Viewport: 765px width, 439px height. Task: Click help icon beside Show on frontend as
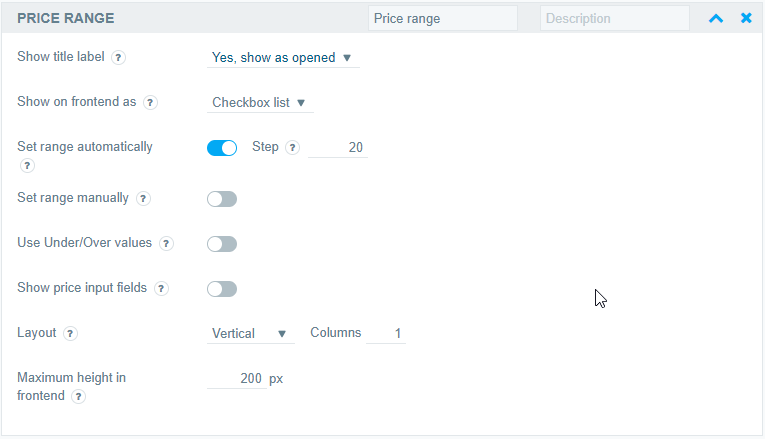150,102
